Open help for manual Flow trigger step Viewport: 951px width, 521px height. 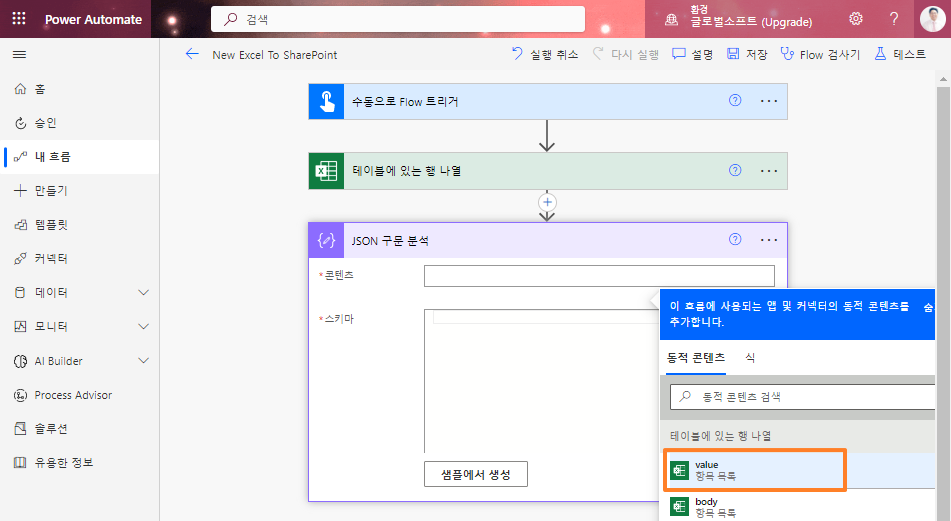click(x=735, y=101)
